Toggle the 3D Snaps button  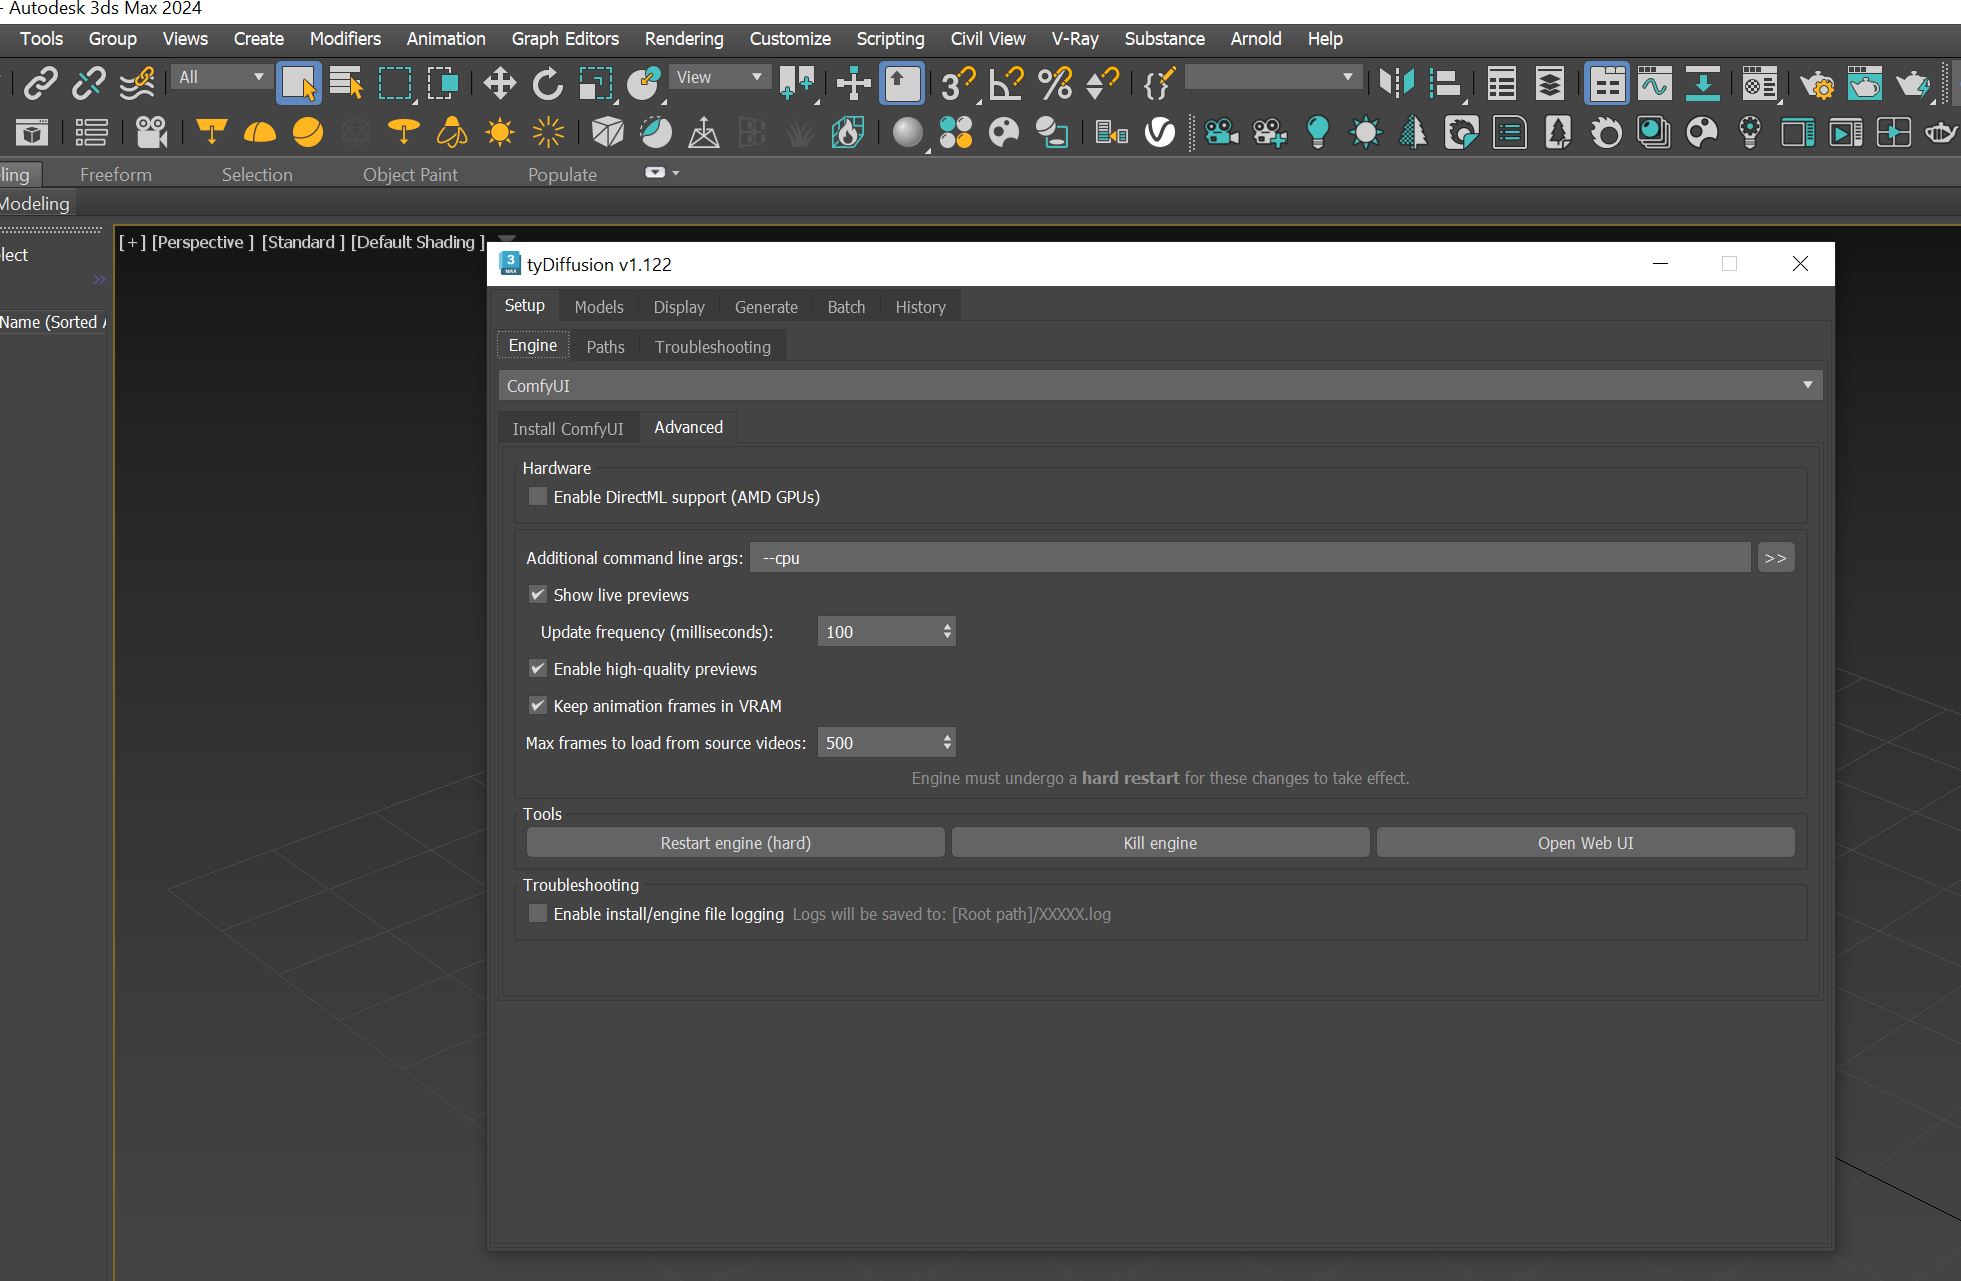[958, 83]
